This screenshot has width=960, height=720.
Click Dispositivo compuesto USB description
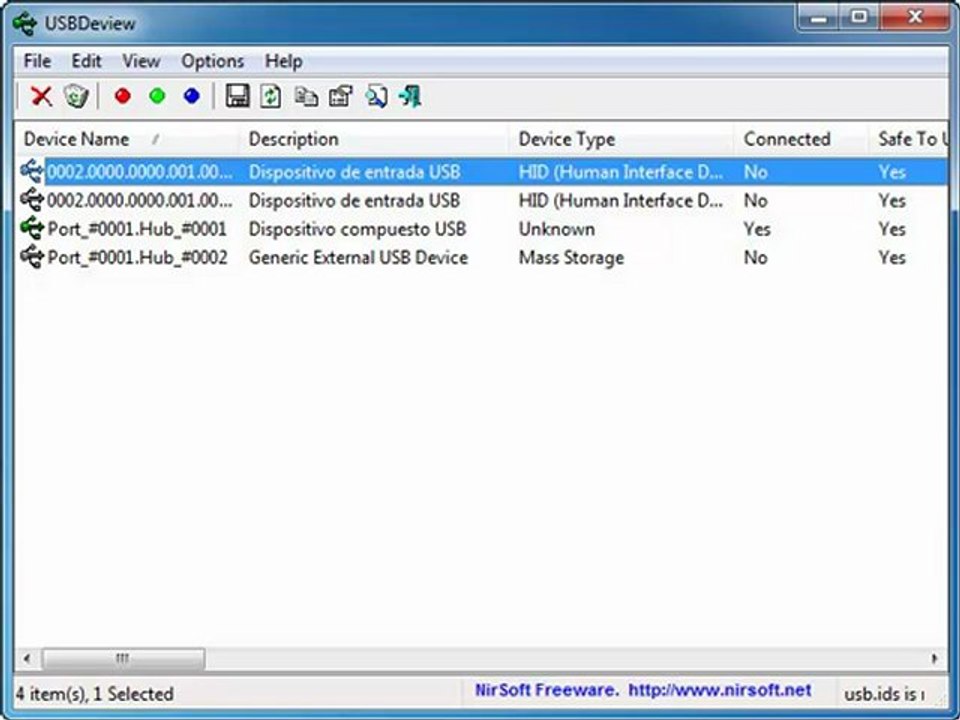358,229
